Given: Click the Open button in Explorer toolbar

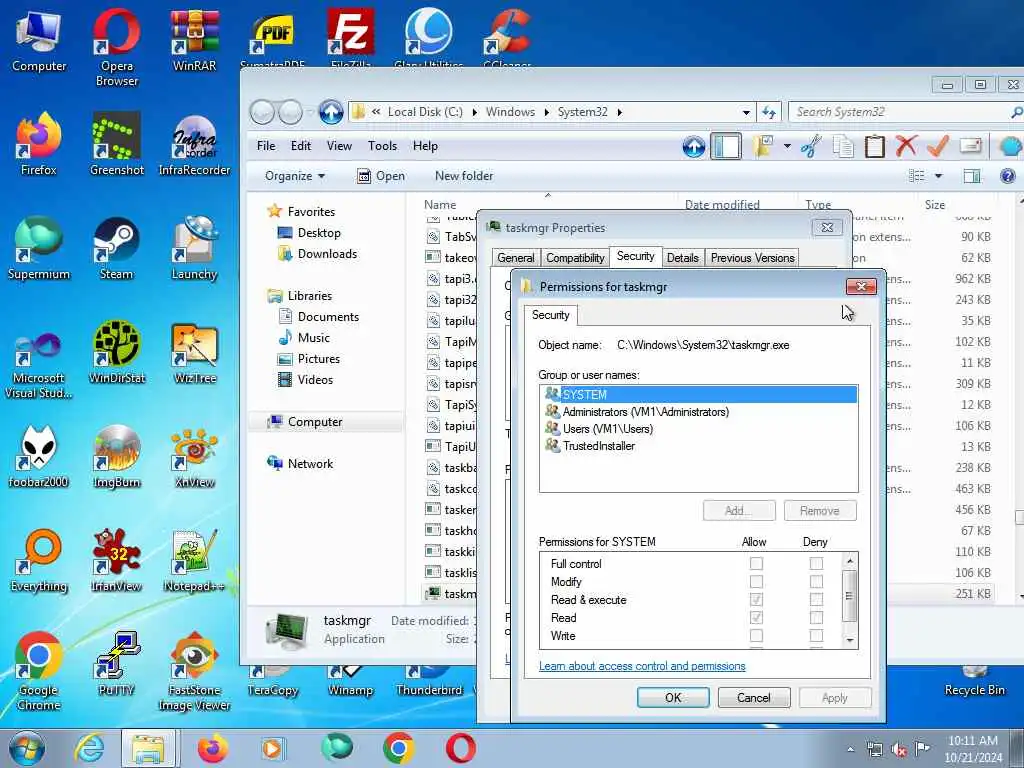Looking at the screenshot, I should point(381,176).
